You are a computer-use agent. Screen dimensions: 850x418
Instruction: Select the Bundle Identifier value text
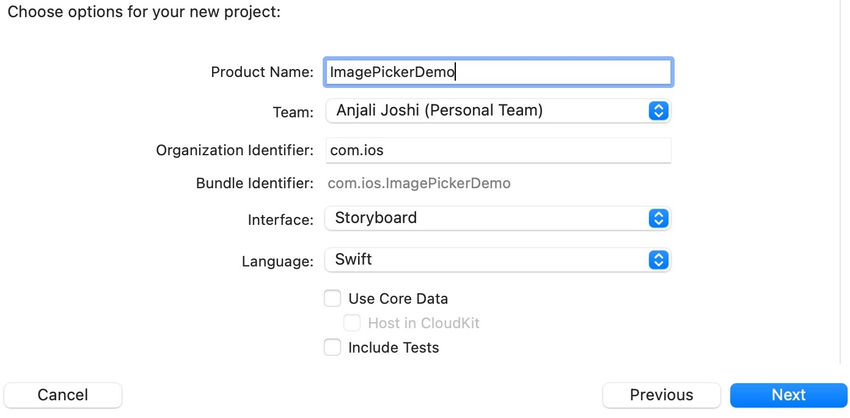[419, 183]
